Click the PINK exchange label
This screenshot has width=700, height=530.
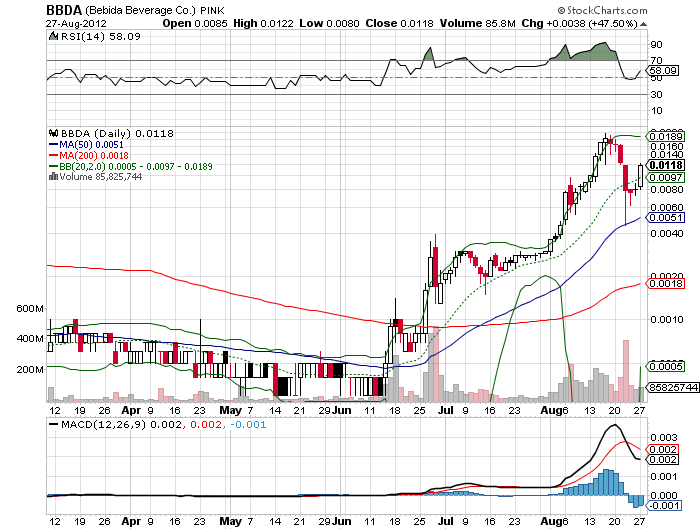point(212,10)
